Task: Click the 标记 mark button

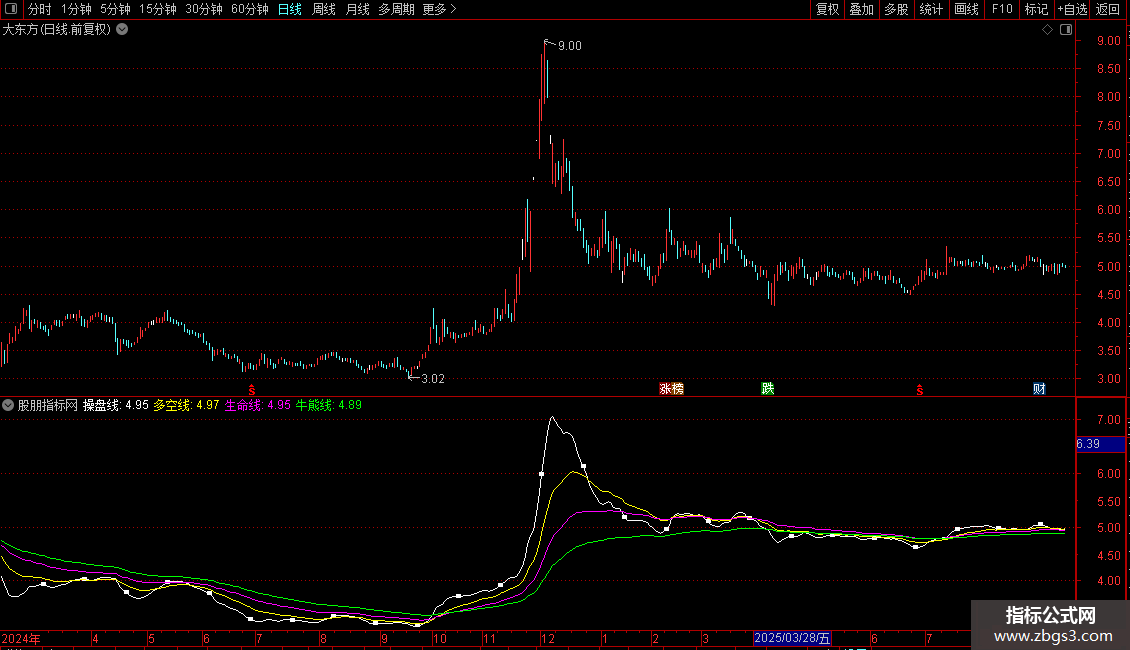Action: 1036,9
